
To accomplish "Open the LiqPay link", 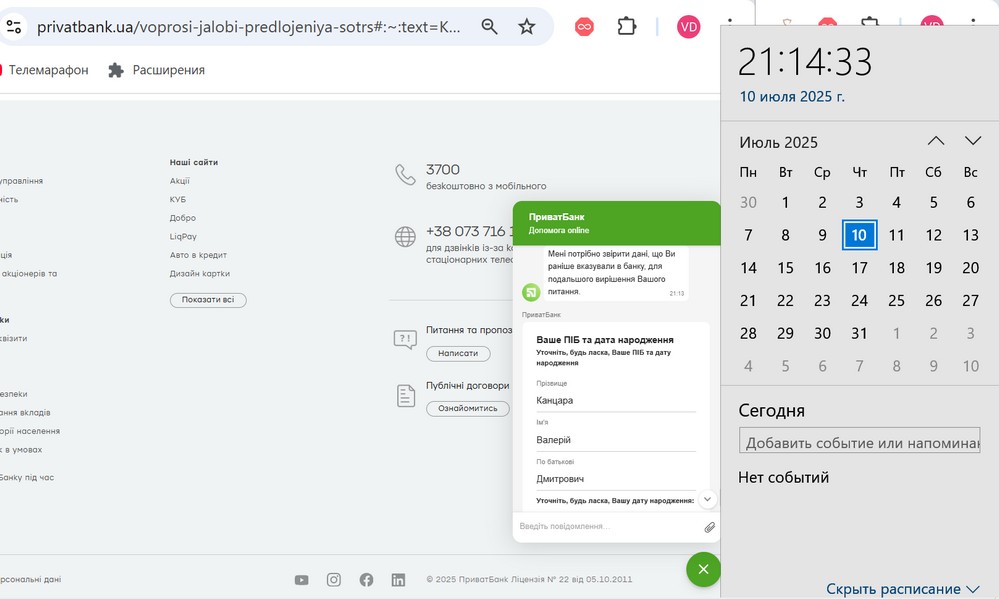I will click(x=183, y=236).
